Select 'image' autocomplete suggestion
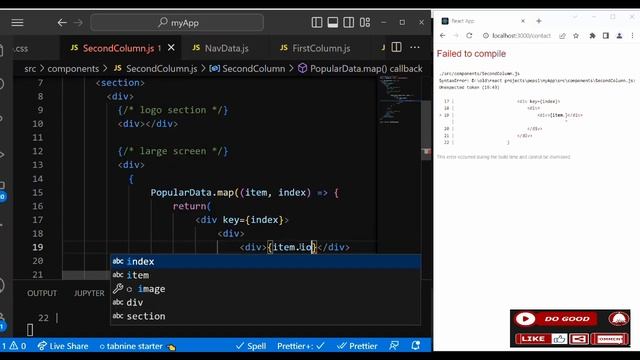 266,289
